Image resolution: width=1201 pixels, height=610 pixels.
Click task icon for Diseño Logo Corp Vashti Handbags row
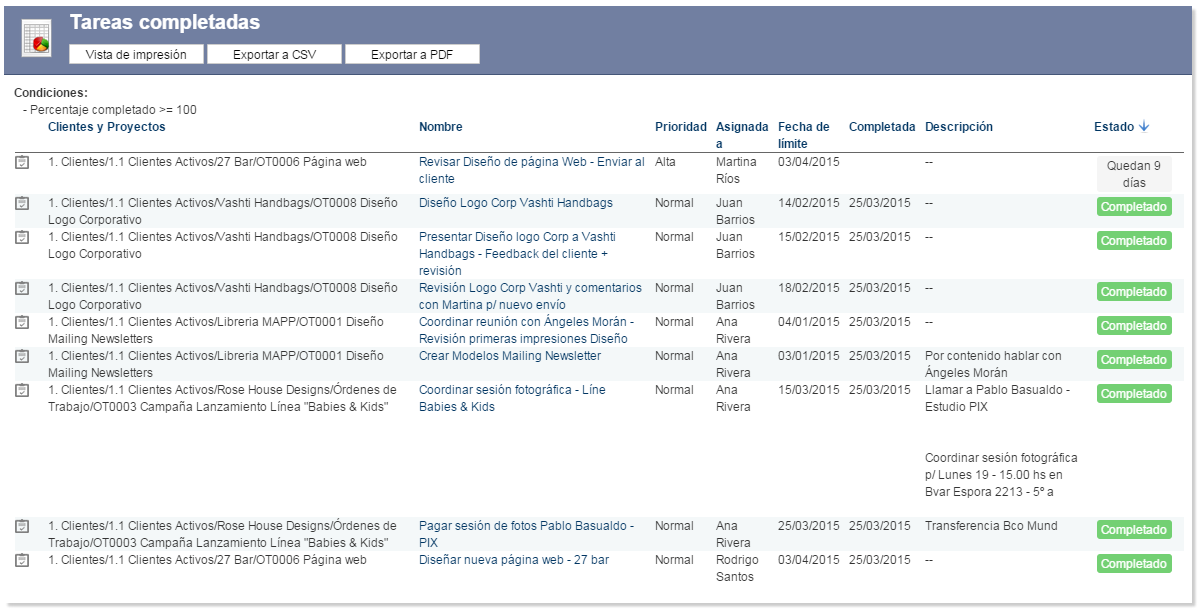point(22,203)
